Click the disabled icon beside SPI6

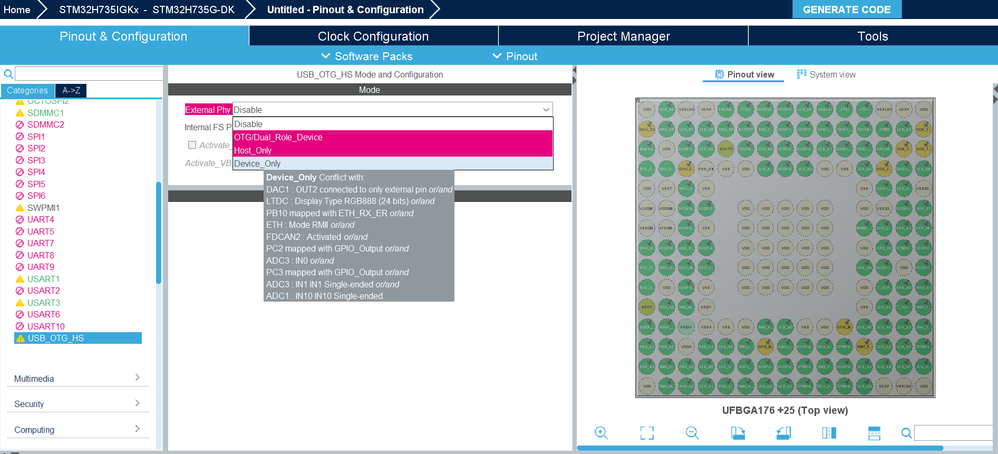coord(20,195)
